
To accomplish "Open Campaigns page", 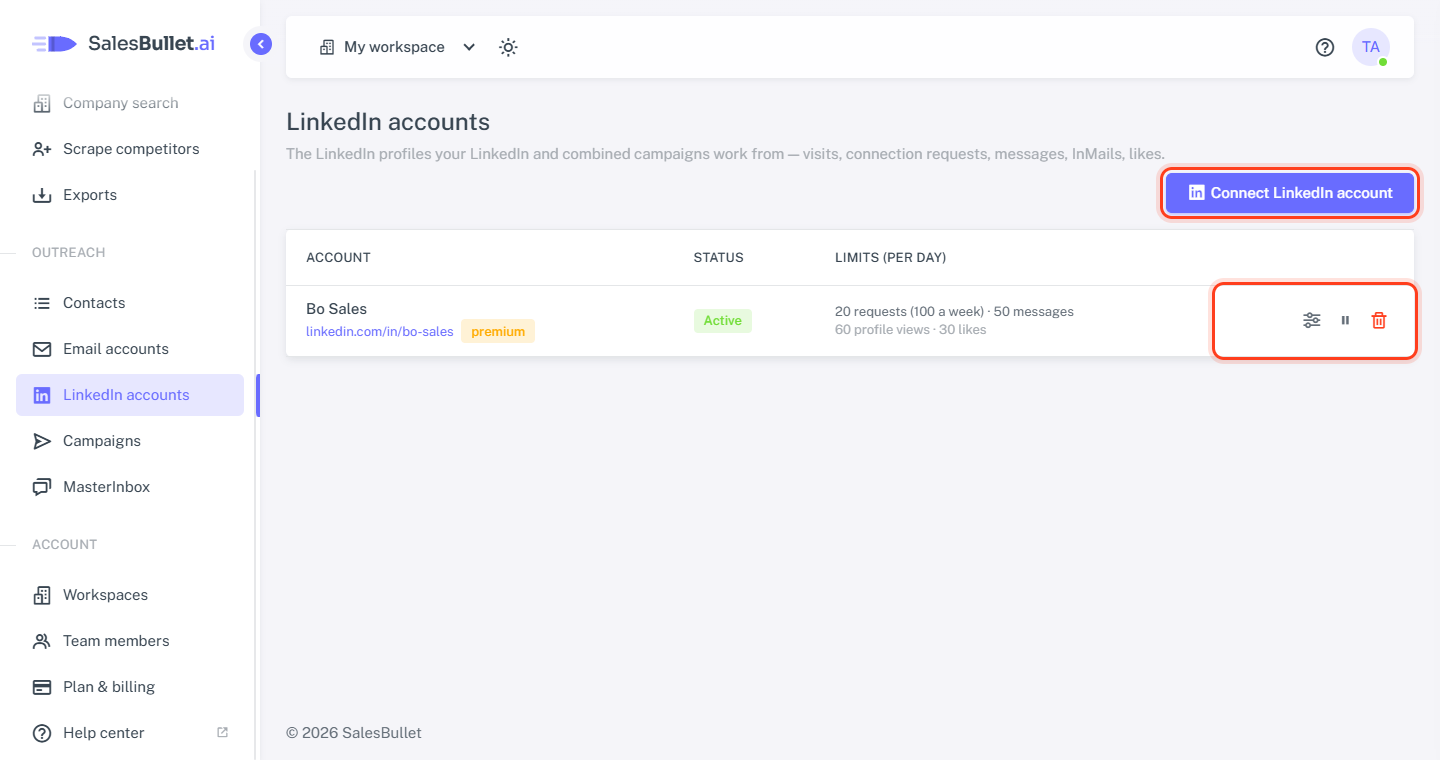I will point(130,441).
